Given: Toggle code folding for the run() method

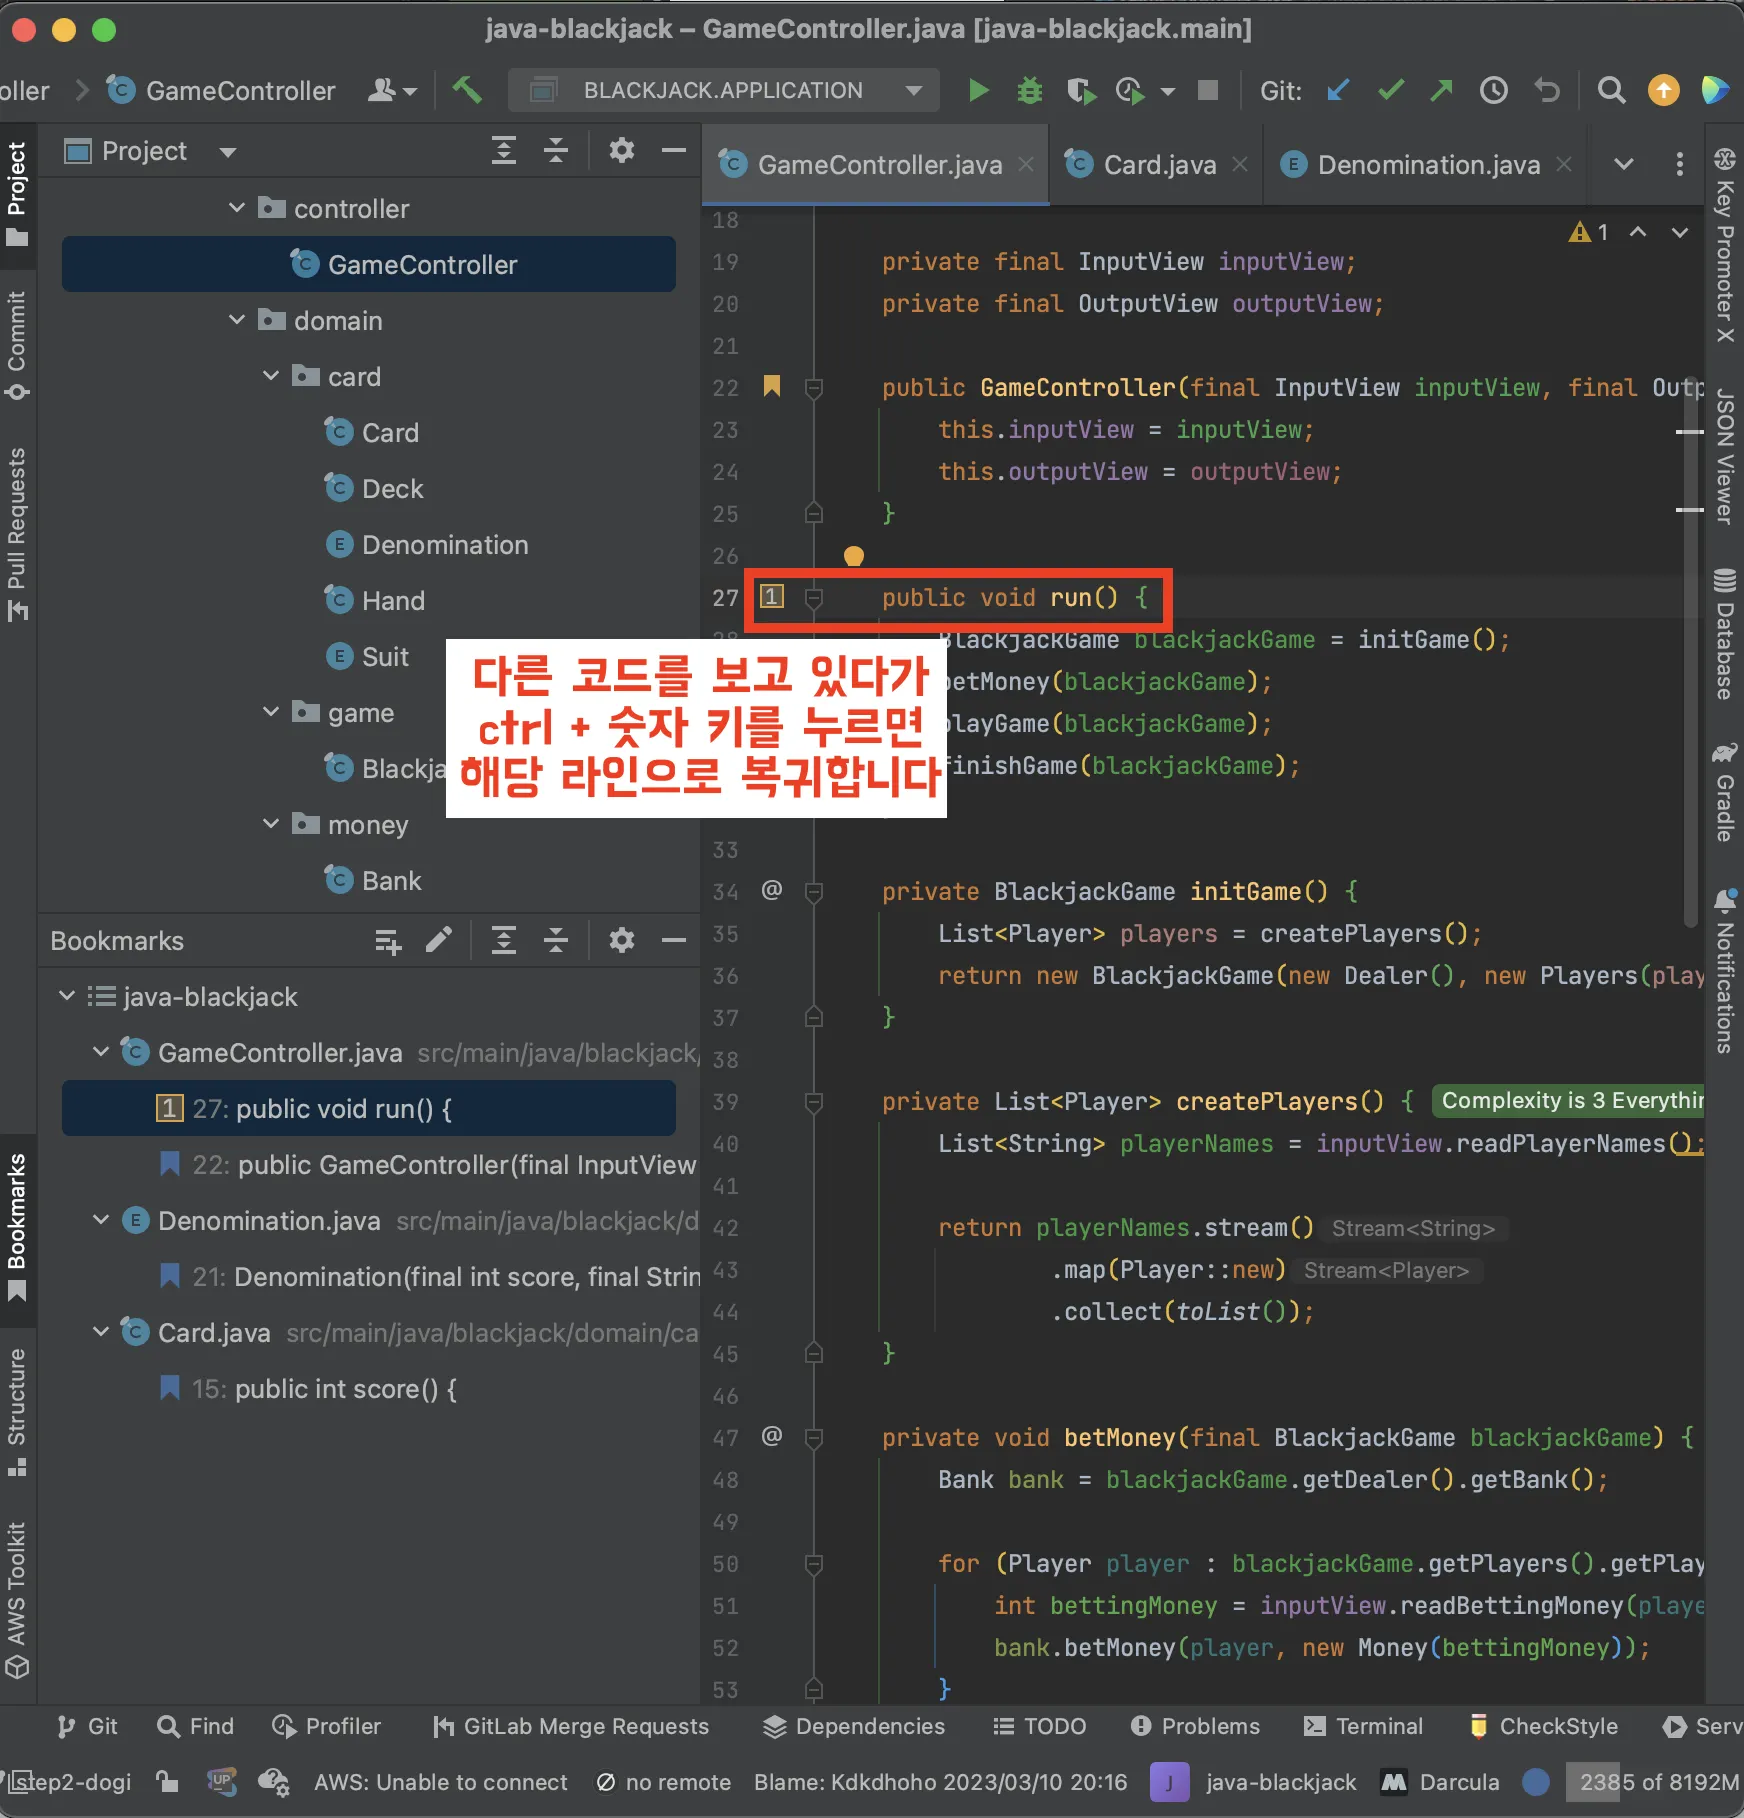Looking at the screenshot, I should (x=814, y=598).
